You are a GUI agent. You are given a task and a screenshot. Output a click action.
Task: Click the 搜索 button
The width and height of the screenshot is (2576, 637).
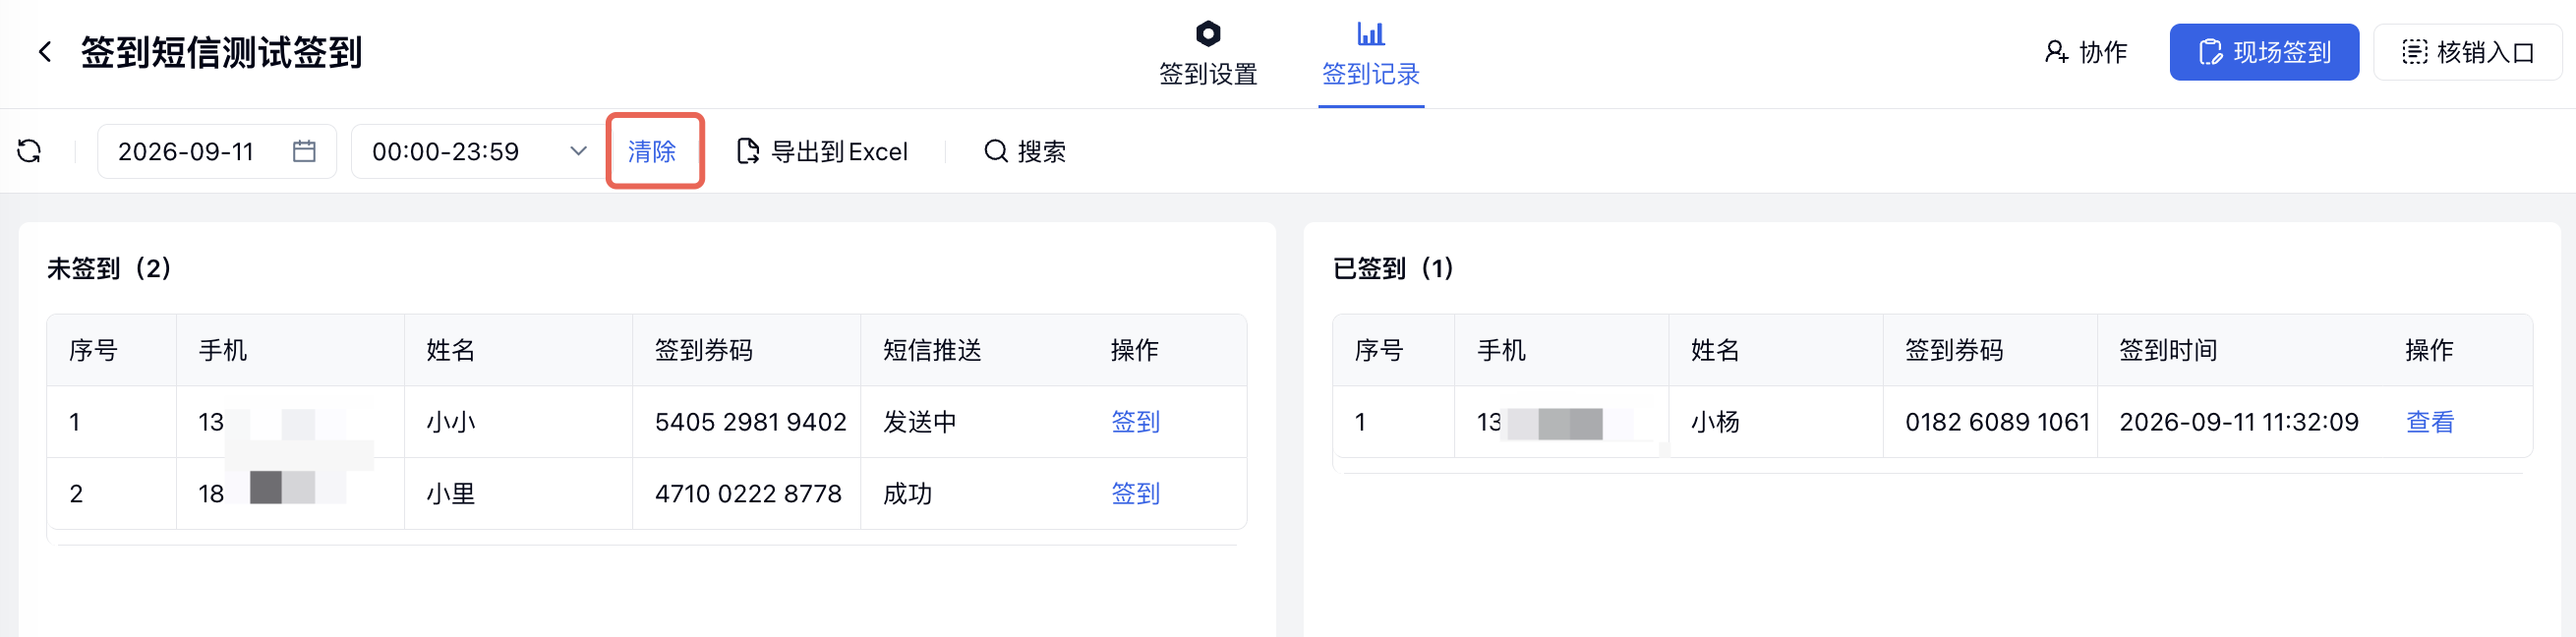click(x=1025, y=151)
